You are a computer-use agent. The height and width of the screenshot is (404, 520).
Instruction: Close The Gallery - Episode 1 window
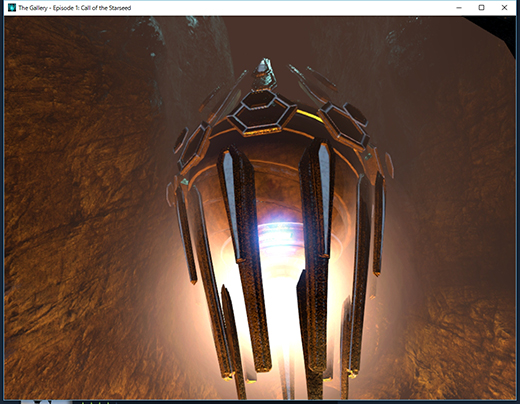pyautogui.click(x=504, y=8)
